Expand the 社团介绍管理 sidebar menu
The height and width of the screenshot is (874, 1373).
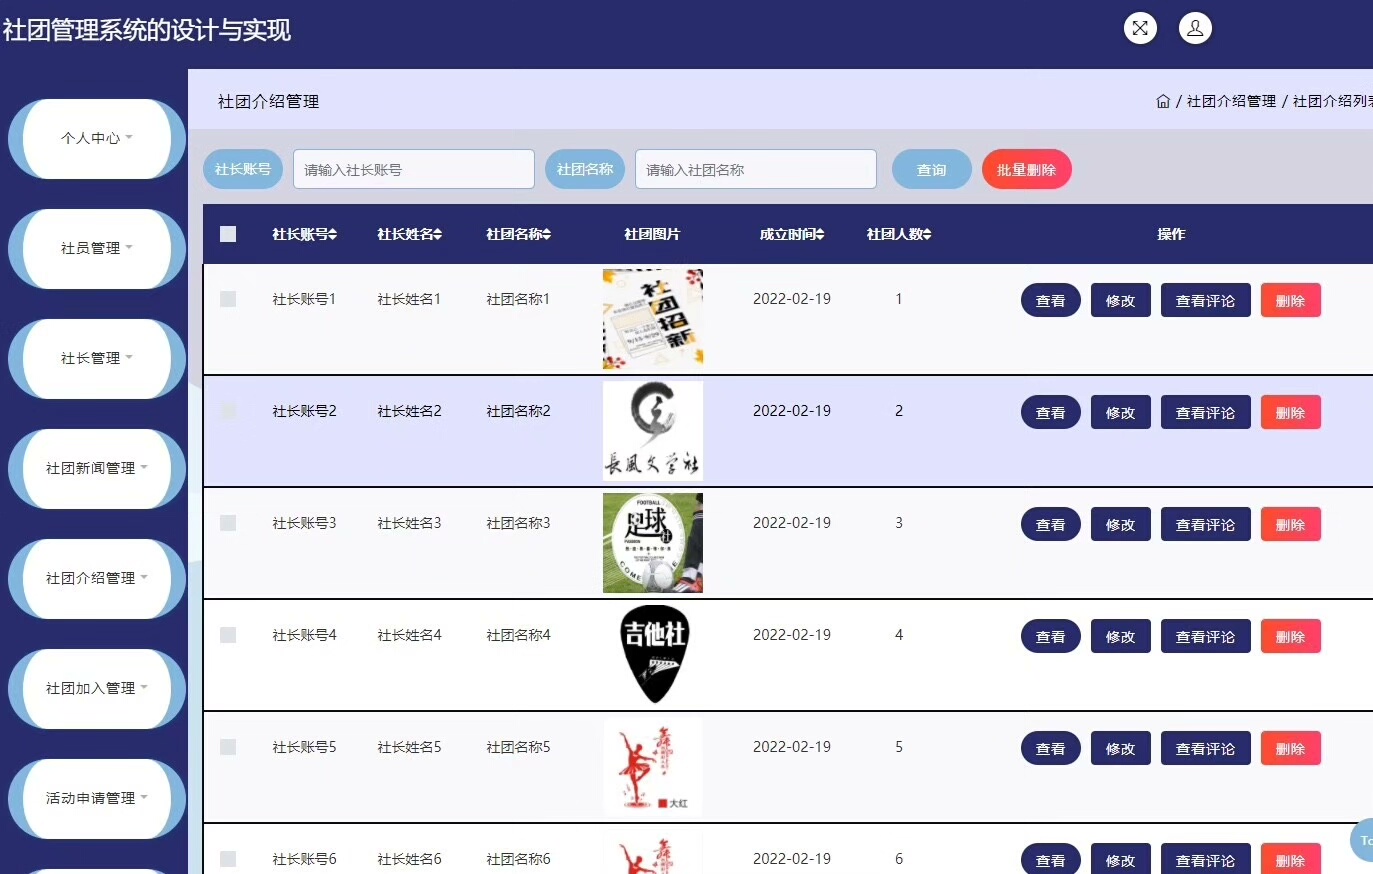click(x=97, y=579)
